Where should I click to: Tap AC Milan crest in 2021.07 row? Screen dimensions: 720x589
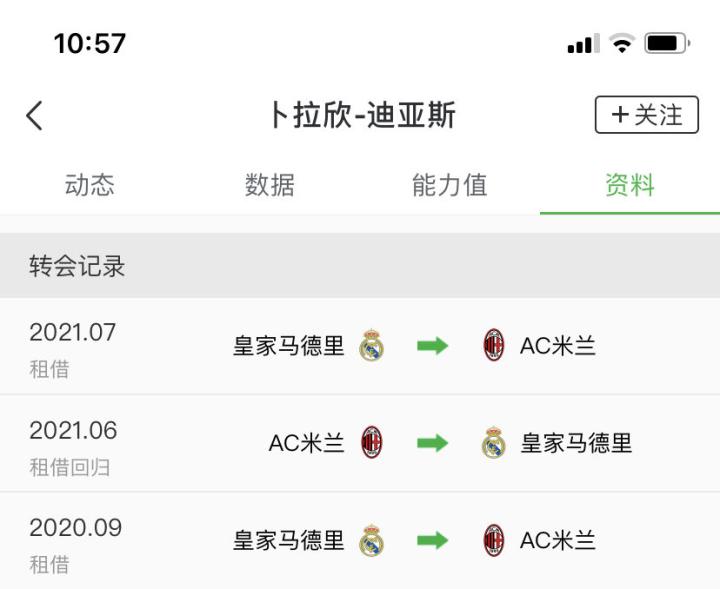point(494,346)
